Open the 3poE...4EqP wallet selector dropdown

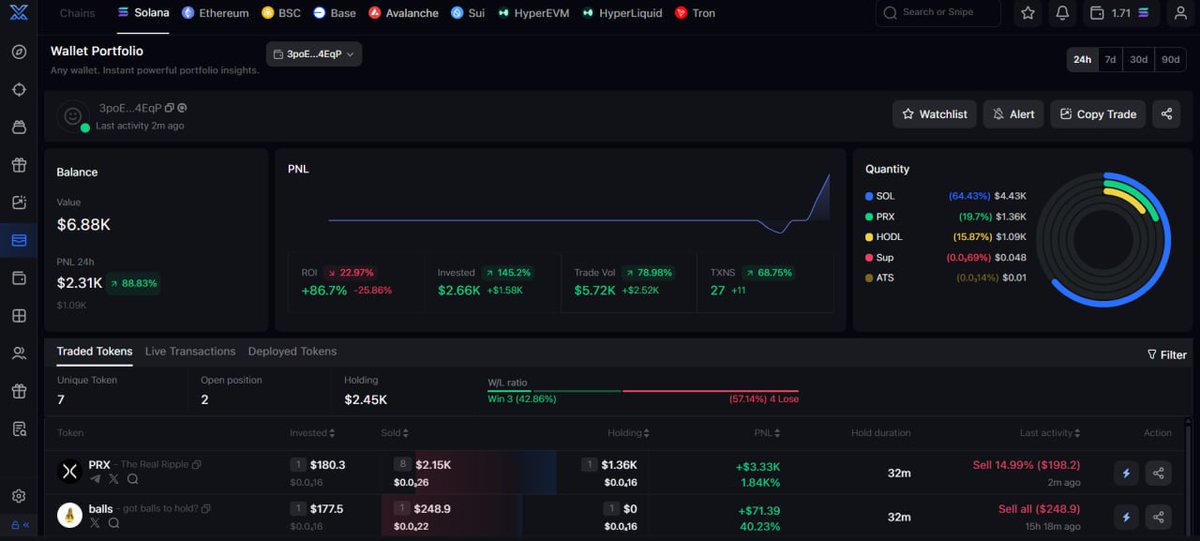tap(314, 54)
